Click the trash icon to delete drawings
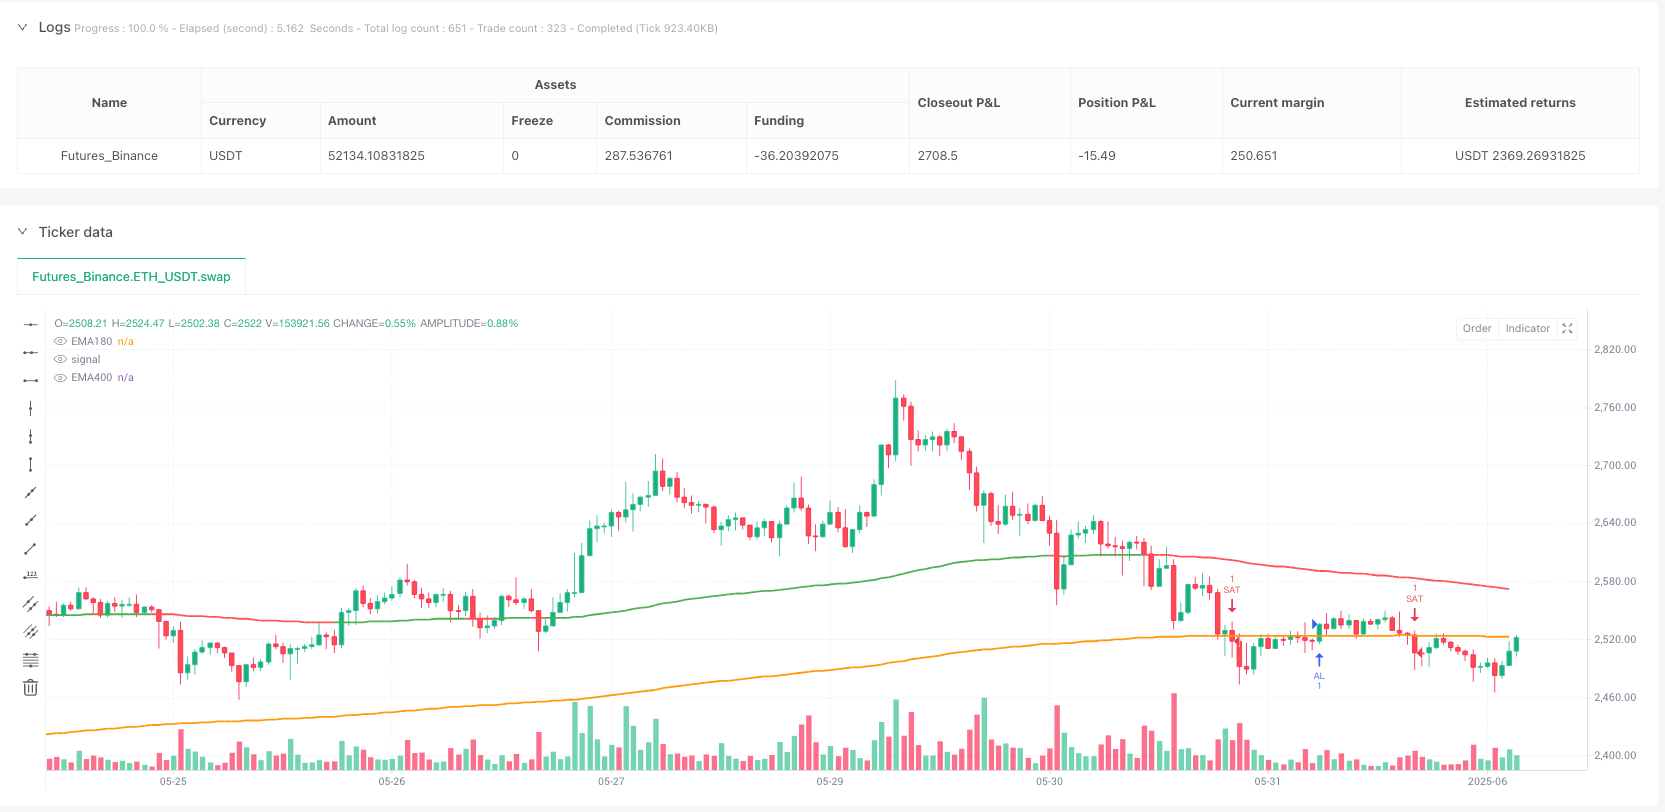The height and width of the screenshot is (812, 1665). pyautogui.click(x=31, y=688)
